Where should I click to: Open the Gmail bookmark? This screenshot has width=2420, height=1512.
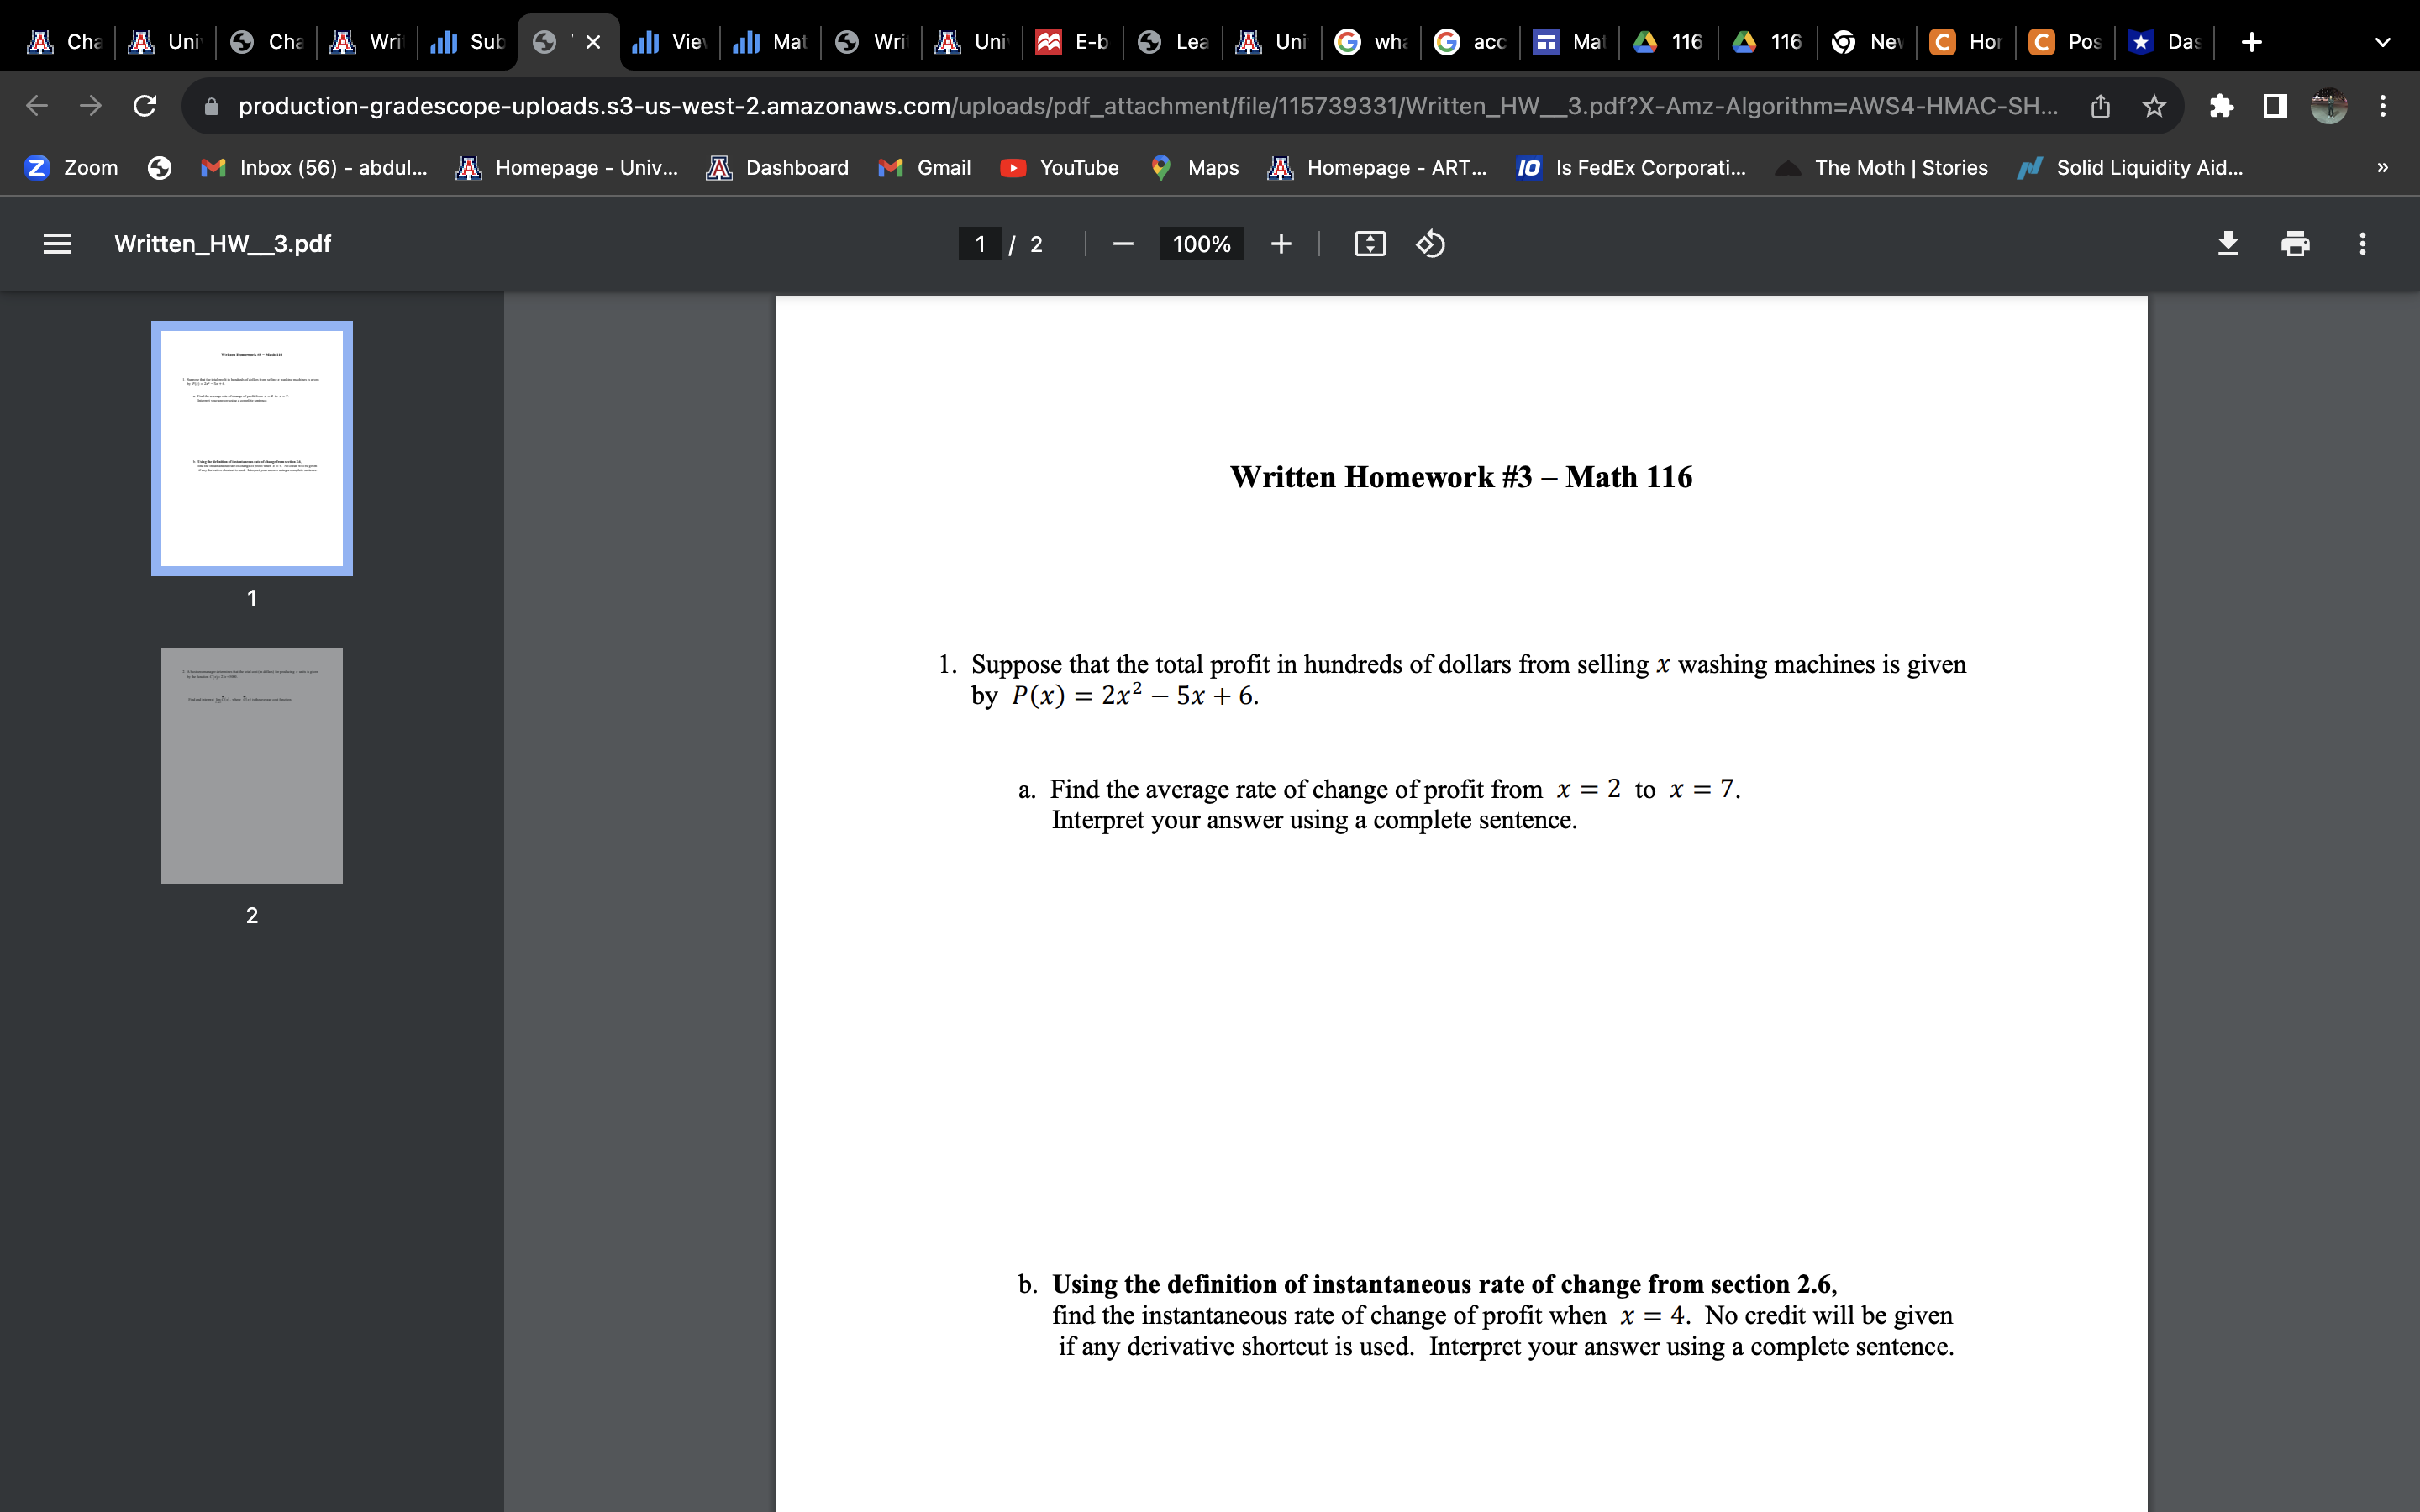pyautogui.click(x=925, y=168)
